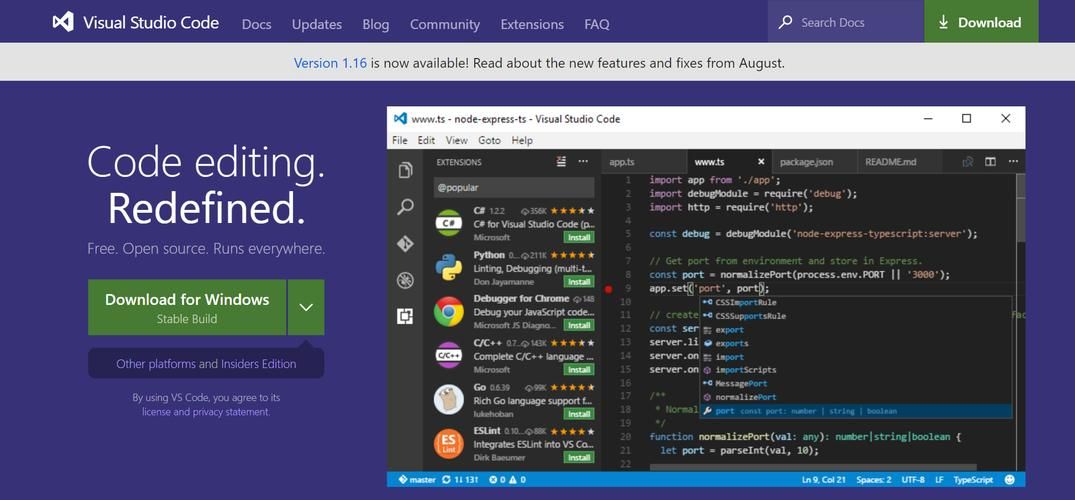Click the split editor icon

coord(990,162)
